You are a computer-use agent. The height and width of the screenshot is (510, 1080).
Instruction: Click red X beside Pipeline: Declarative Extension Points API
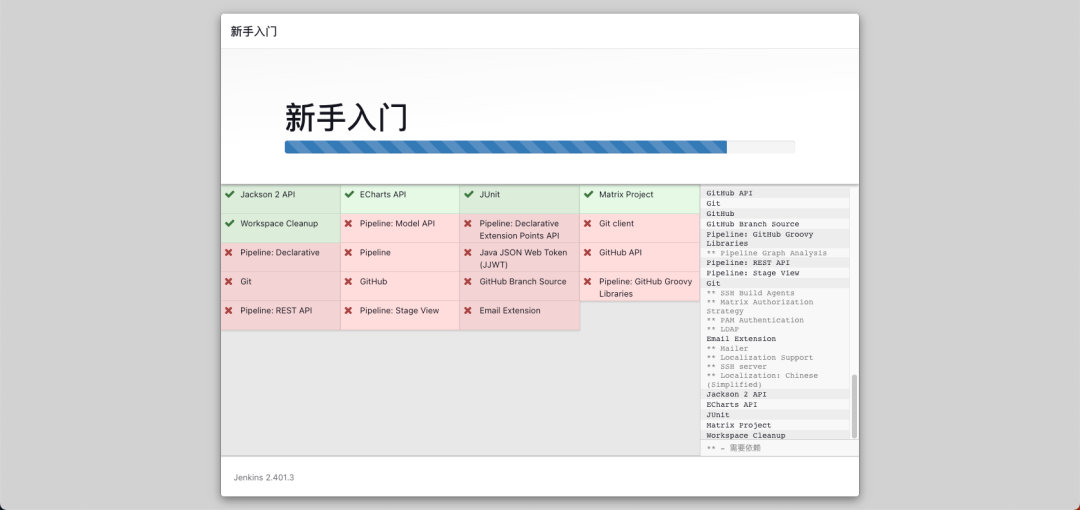point(468,223)
